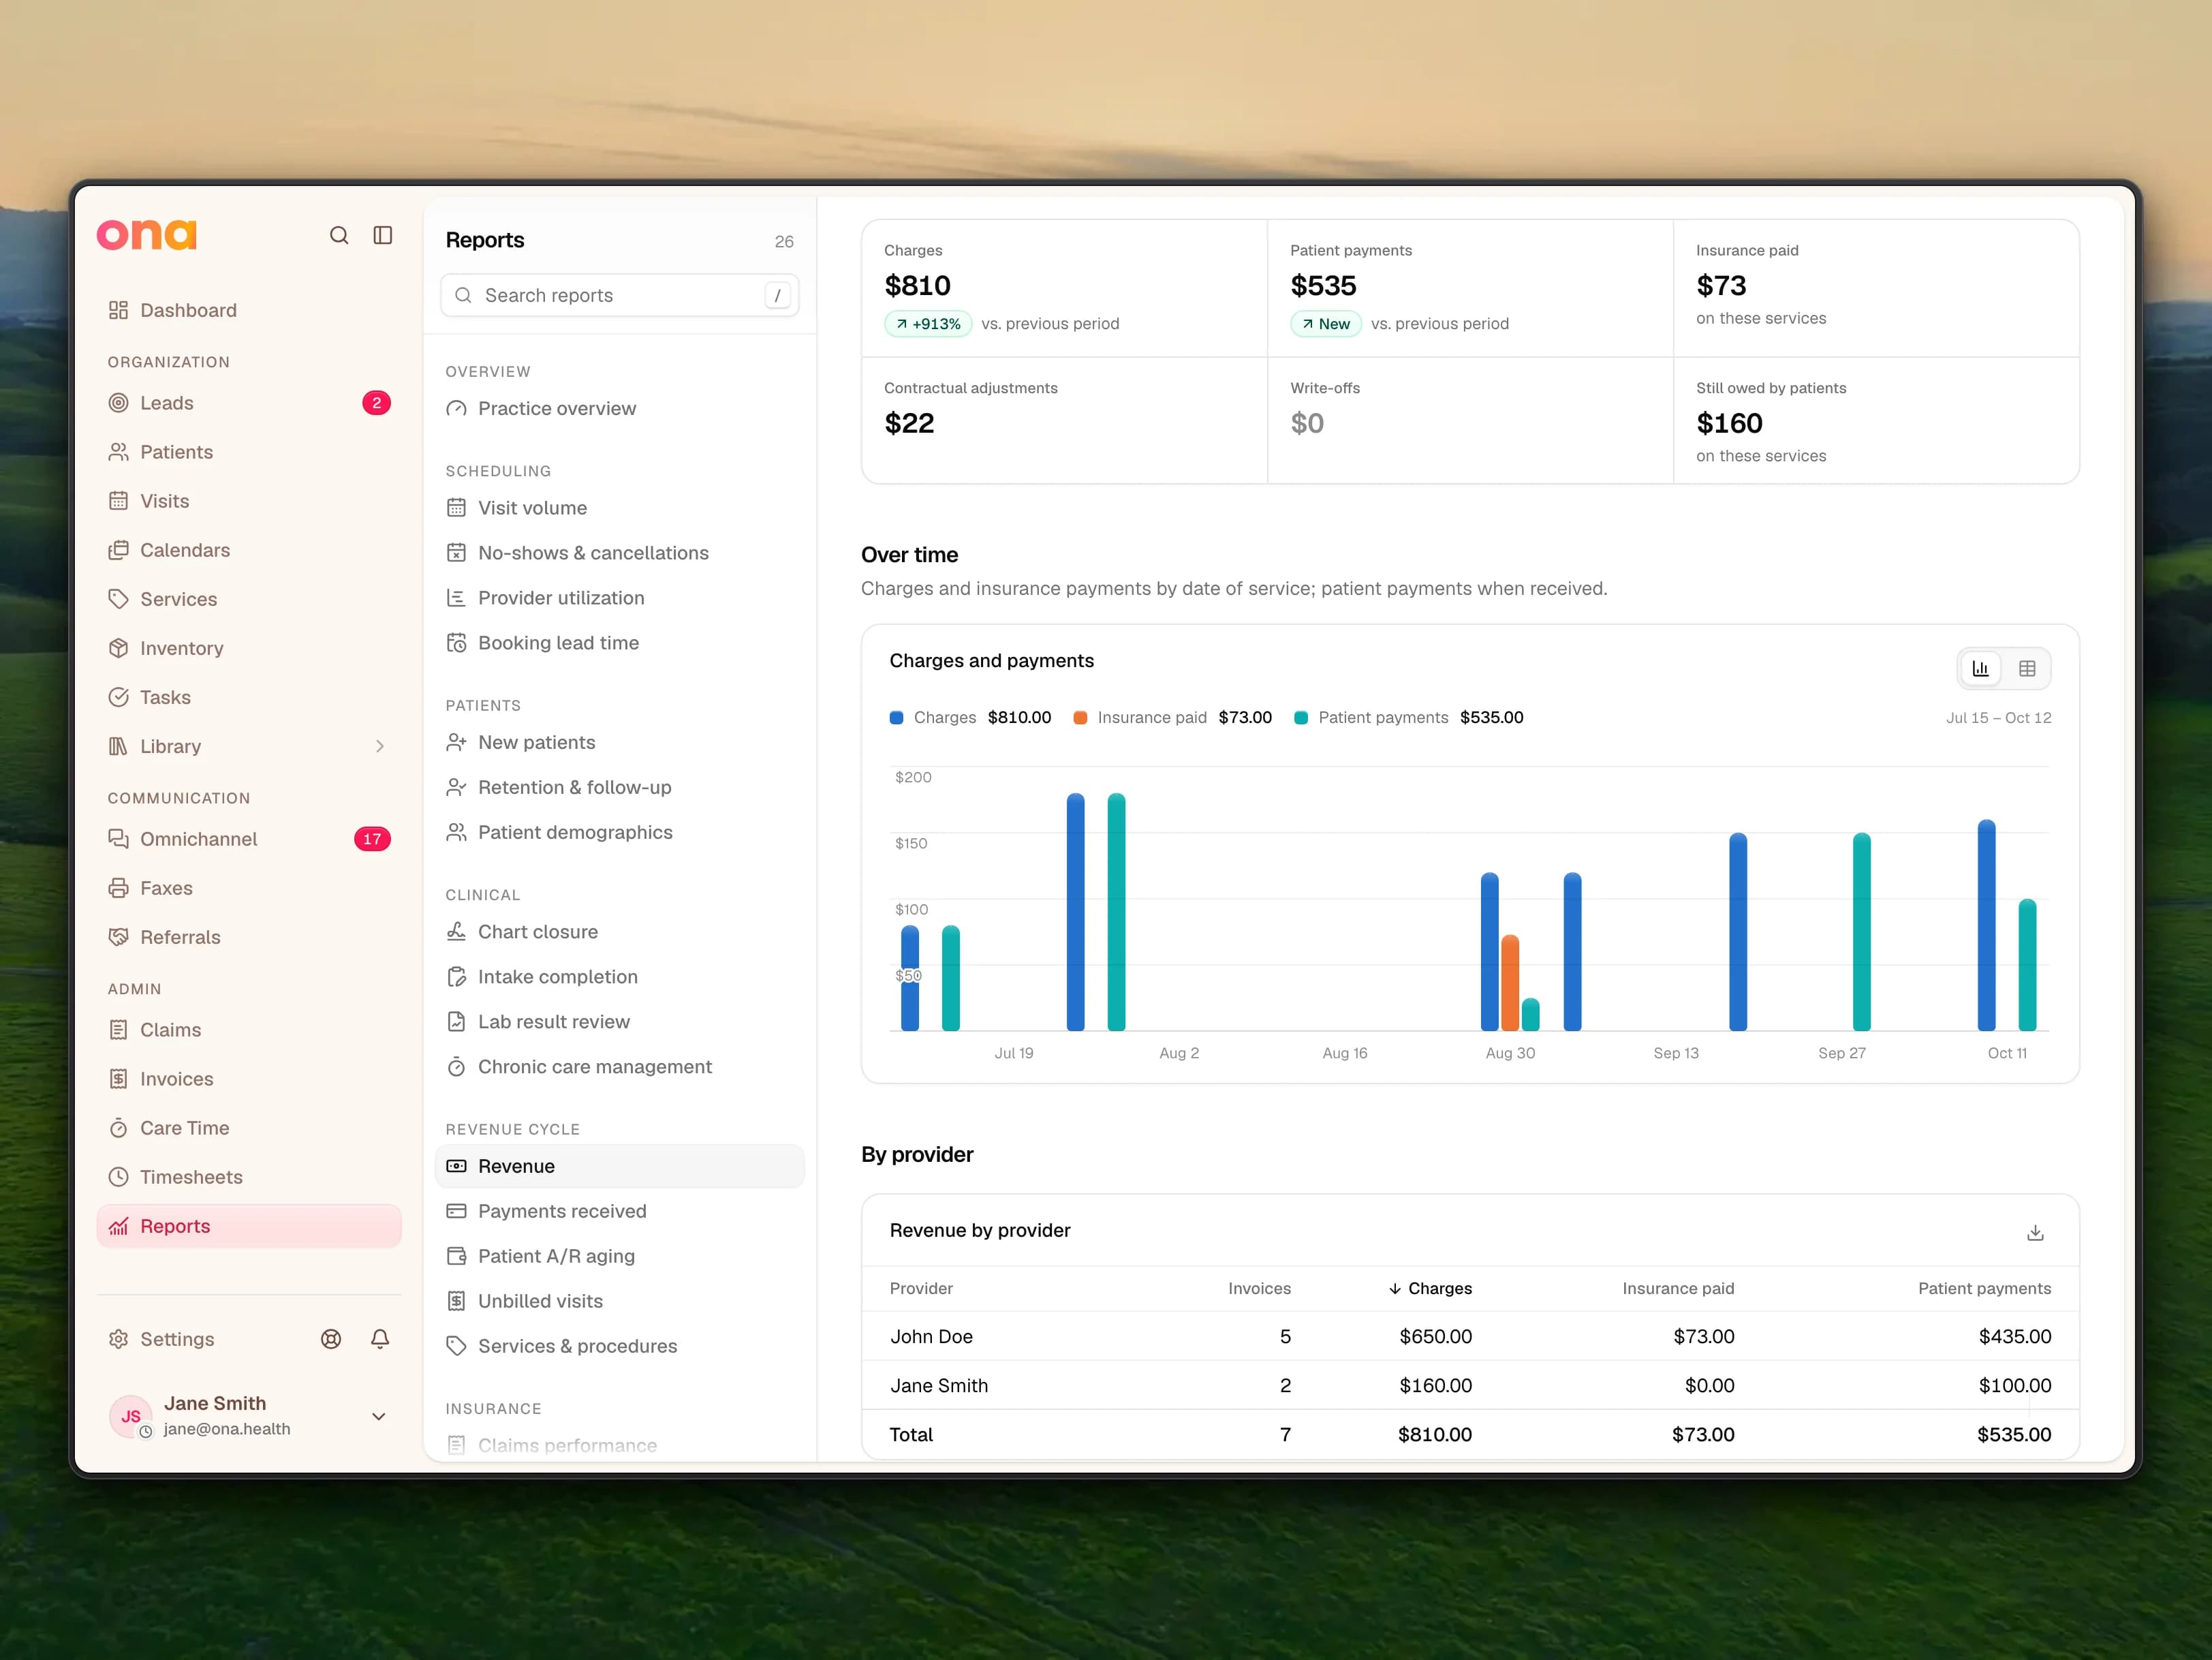Image resolution: width=2212 pixels, height=1660 pixels.
Task: Open Retention & follow-up report
Action: pos(620,787)
